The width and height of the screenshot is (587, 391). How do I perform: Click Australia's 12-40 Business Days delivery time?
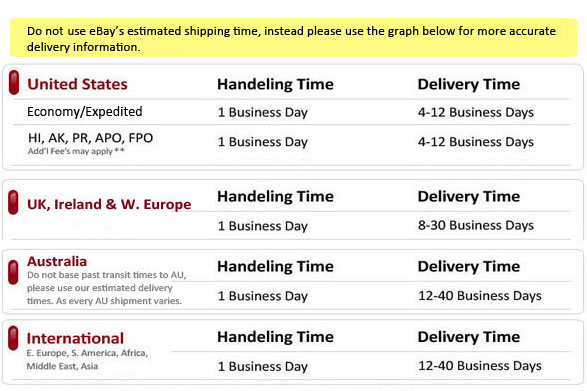click(x=480, y=295)
